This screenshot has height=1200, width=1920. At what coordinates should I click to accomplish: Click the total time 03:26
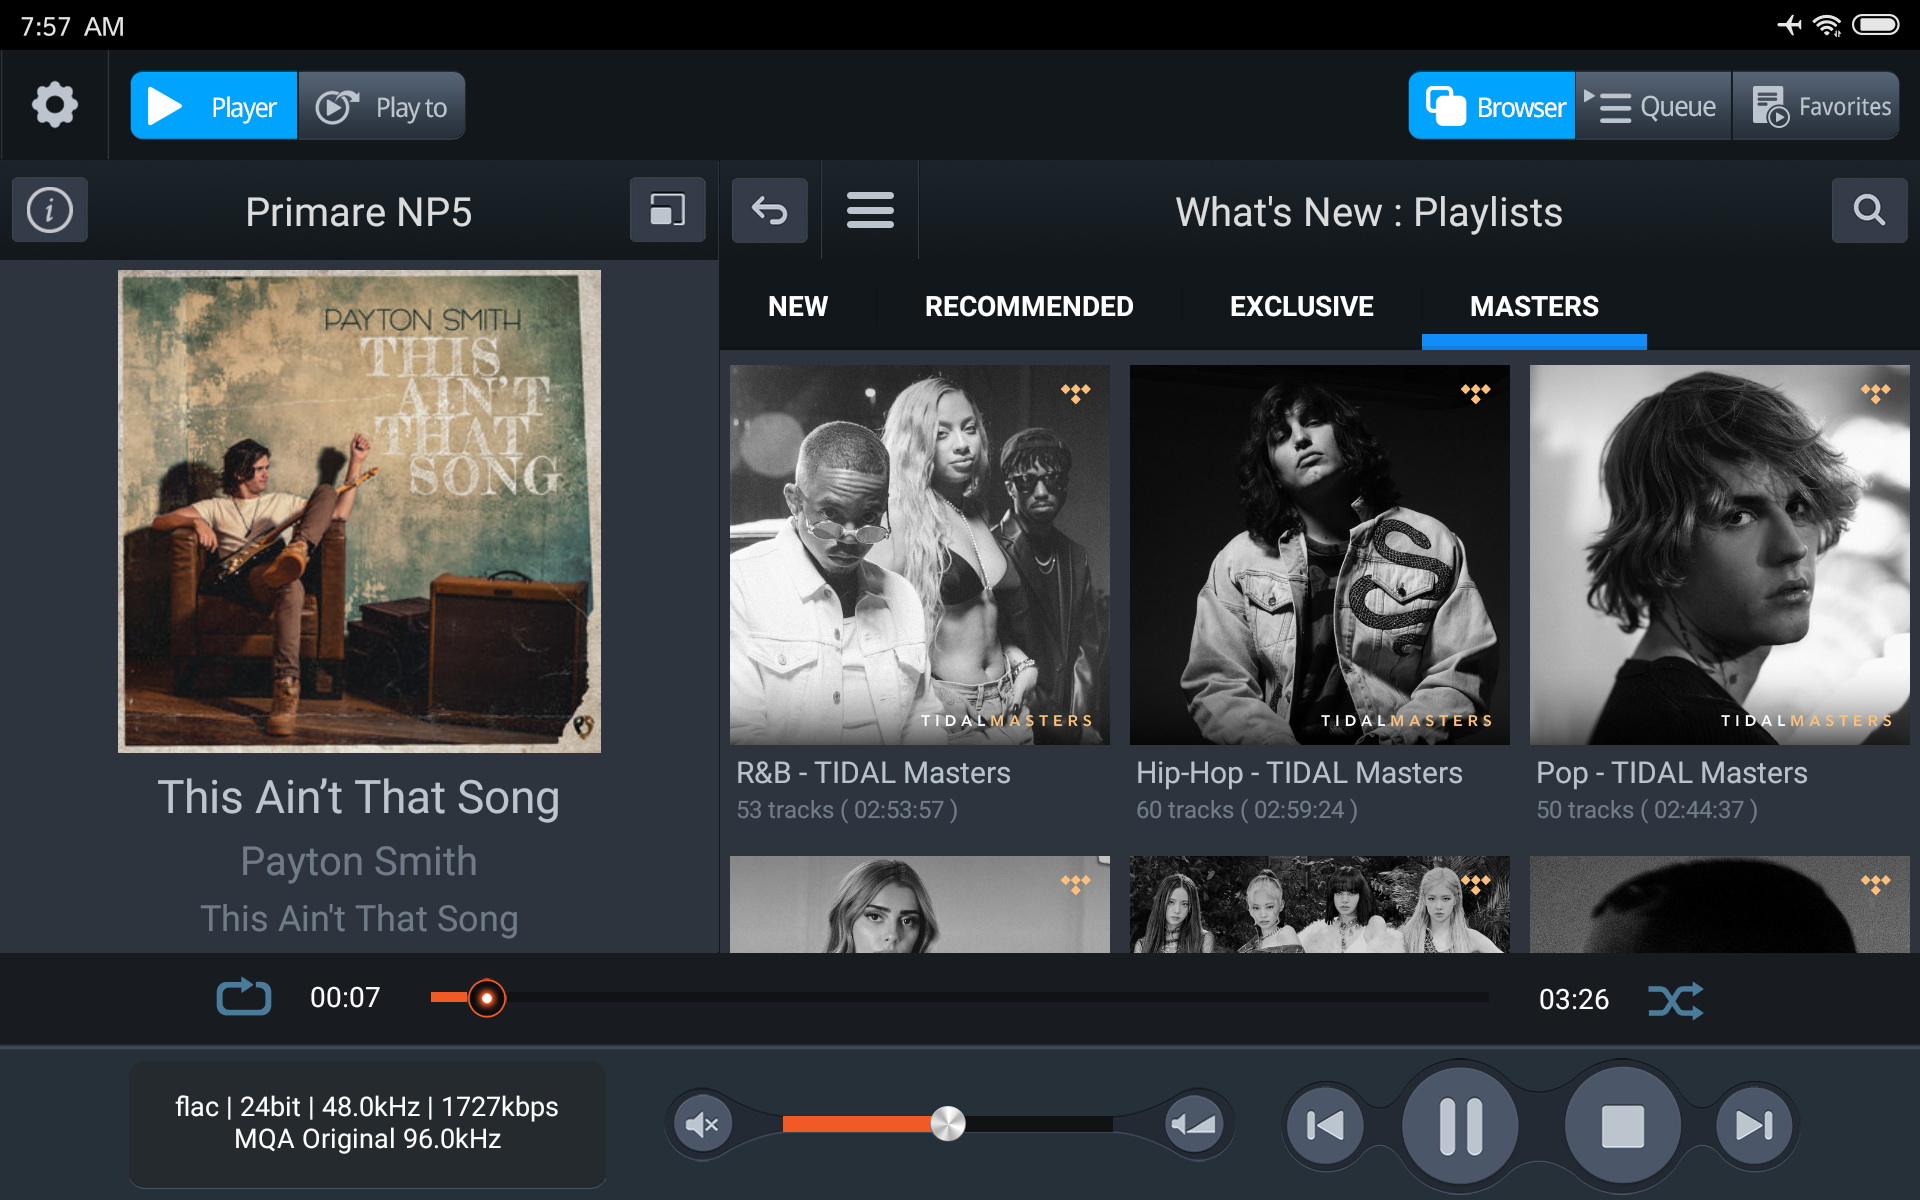(x=1574, y=999)
